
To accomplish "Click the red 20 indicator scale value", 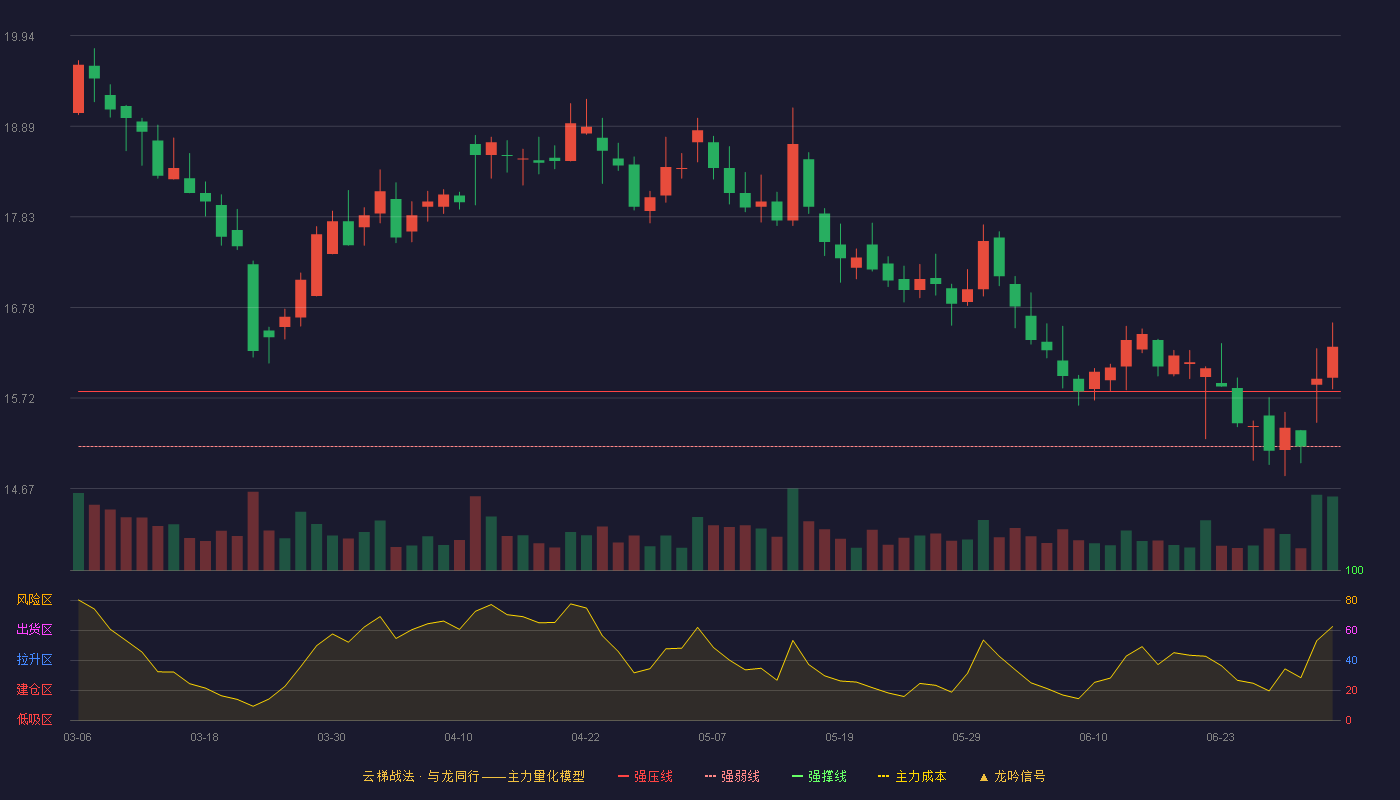I will [x=1351, y=690].
